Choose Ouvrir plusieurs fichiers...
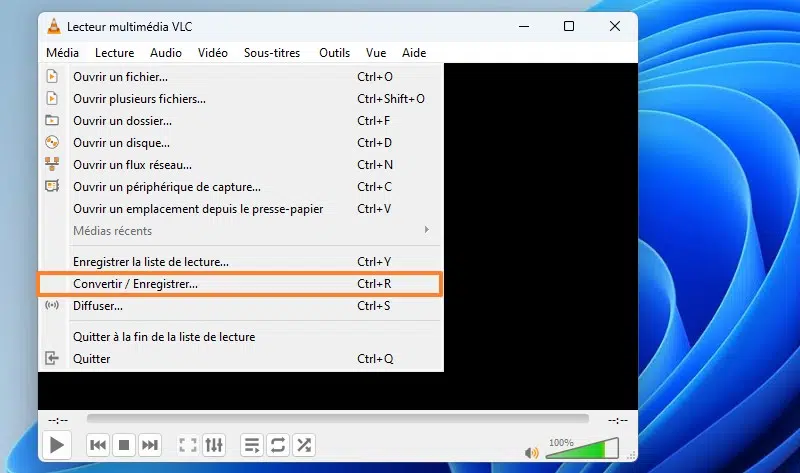 [240, 99]
